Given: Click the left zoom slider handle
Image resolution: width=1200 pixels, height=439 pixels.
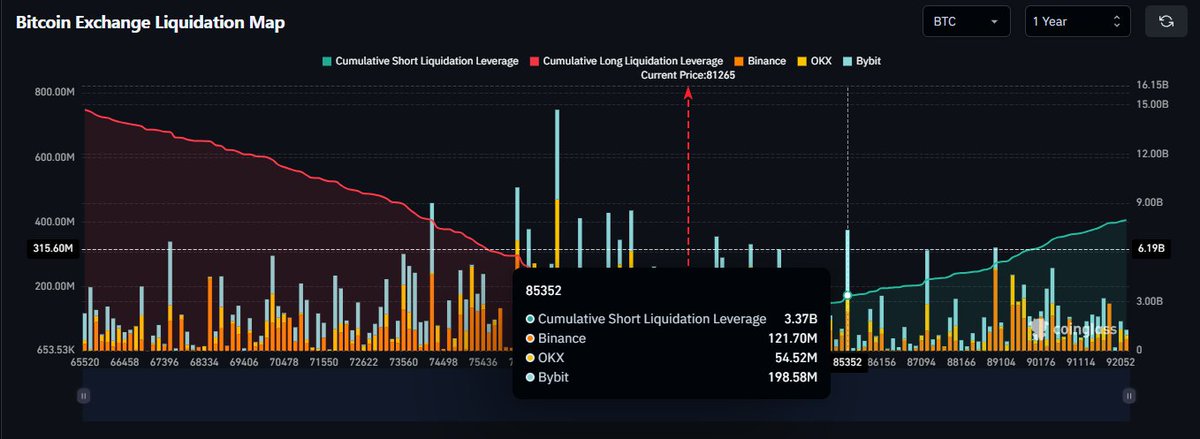Looking at the screenshot, I should pos(83,396).
